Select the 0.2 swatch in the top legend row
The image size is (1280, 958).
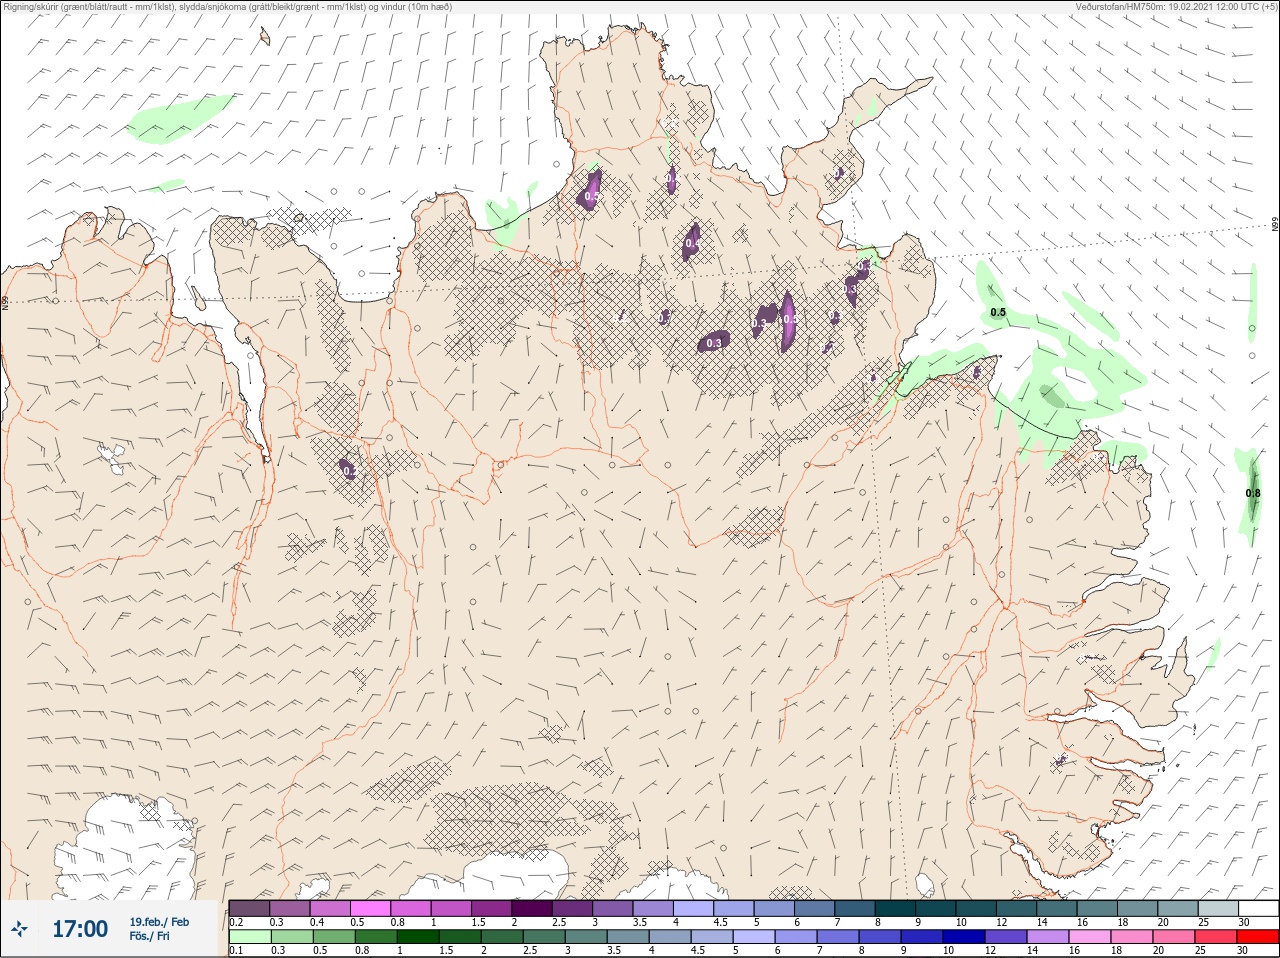[249, 908]
